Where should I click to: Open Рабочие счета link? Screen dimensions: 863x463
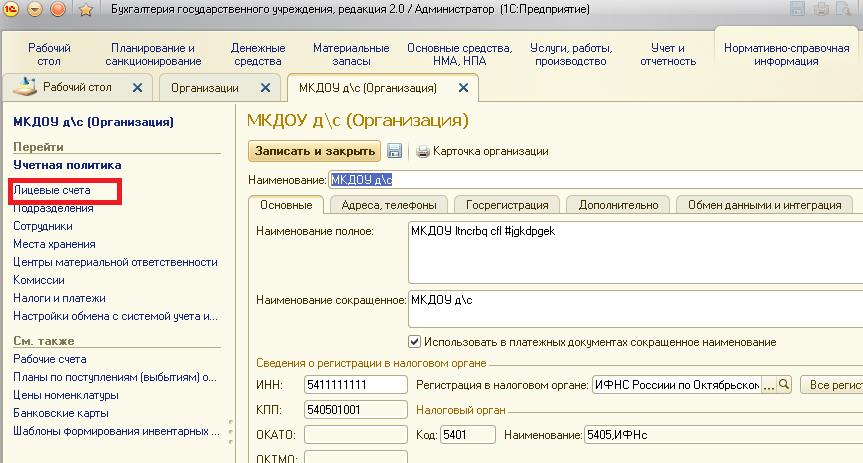tap(50, 359)
